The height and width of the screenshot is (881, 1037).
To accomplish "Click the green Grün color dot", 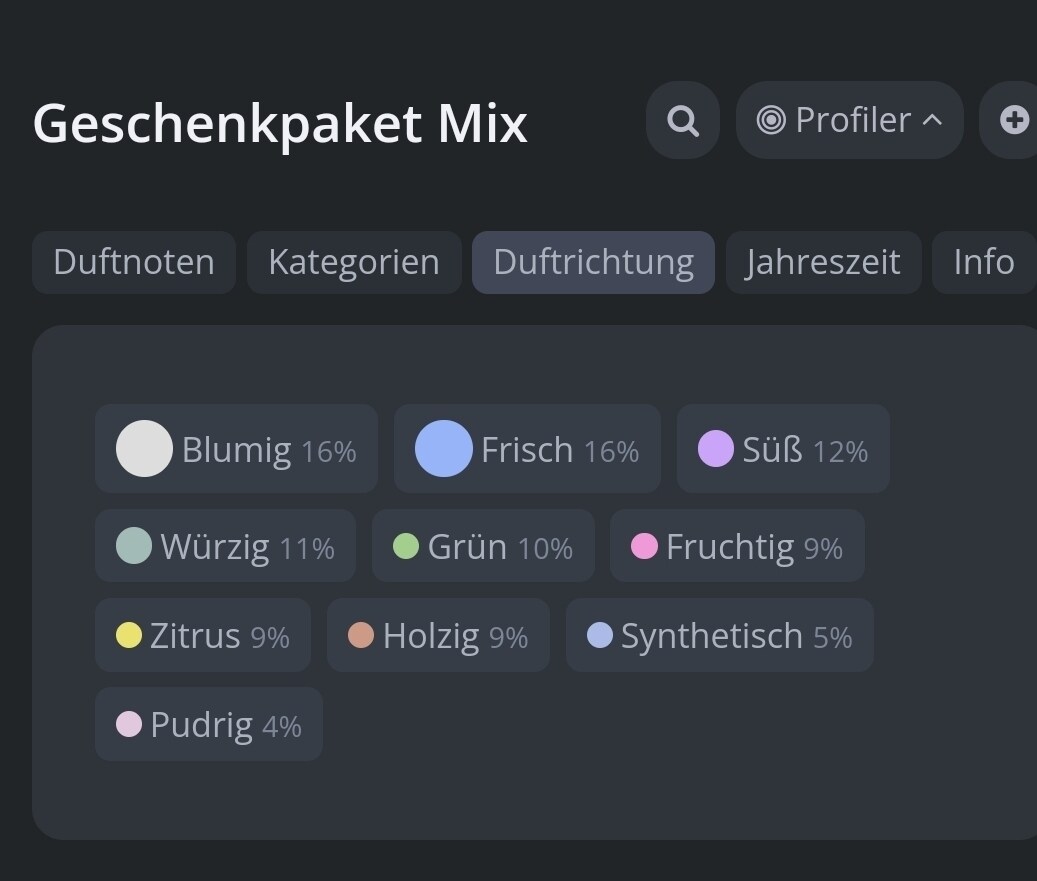I will [406, 546].
